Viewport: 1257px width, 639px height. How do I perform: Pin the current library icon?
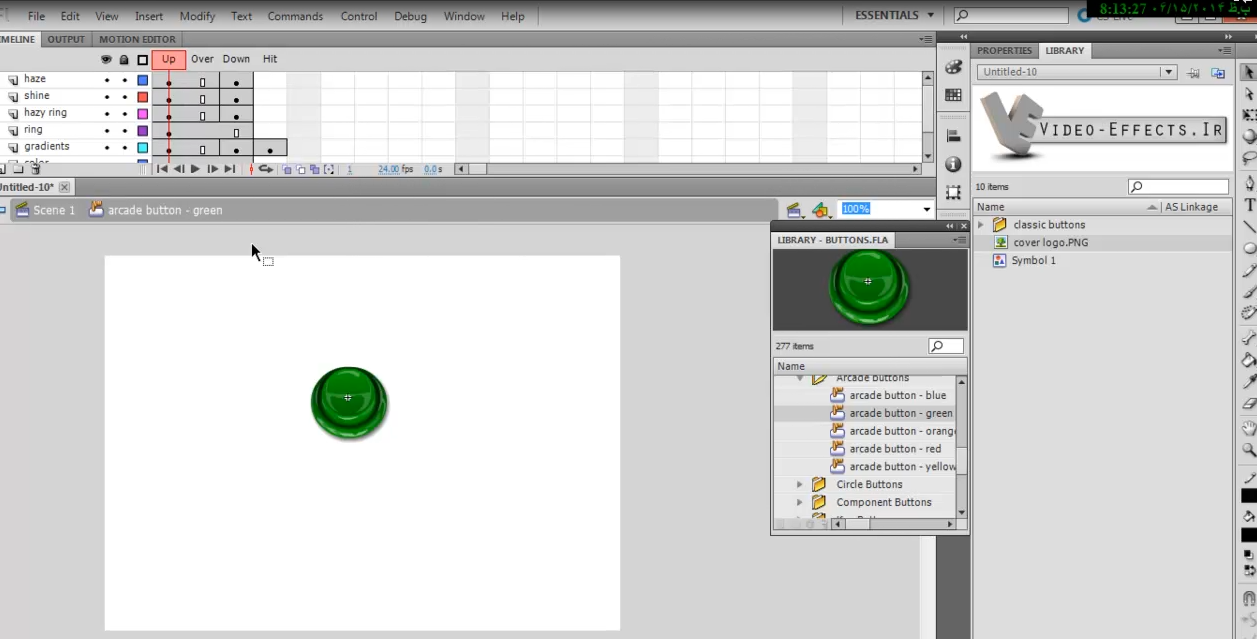(x=1193, y=73)
